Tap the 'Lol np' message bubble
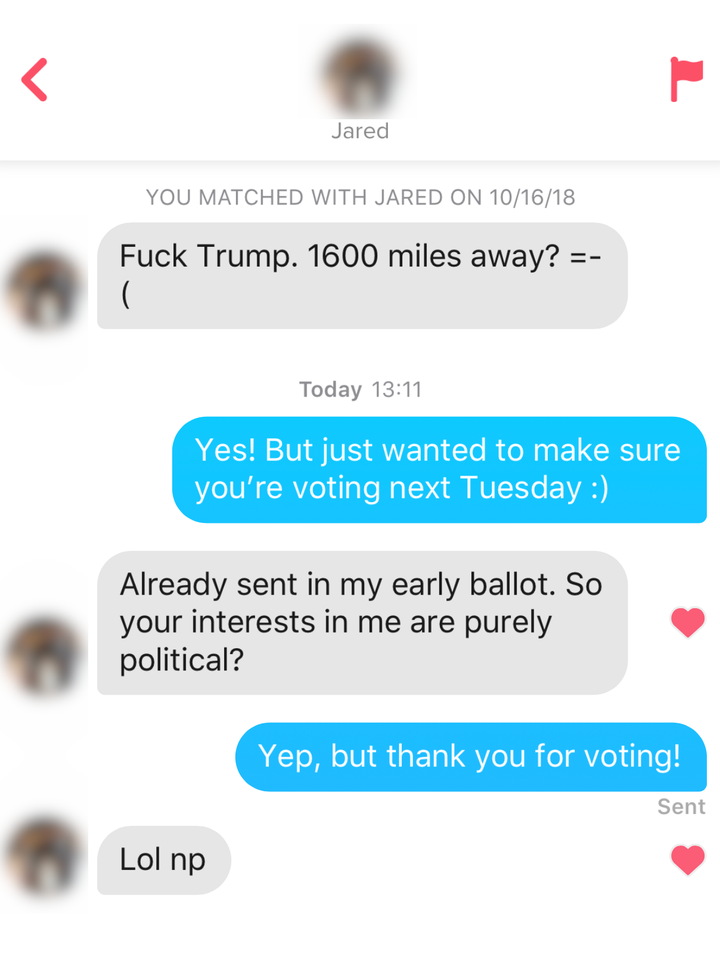This screenshot has width=720, height=966. (163, 859)
